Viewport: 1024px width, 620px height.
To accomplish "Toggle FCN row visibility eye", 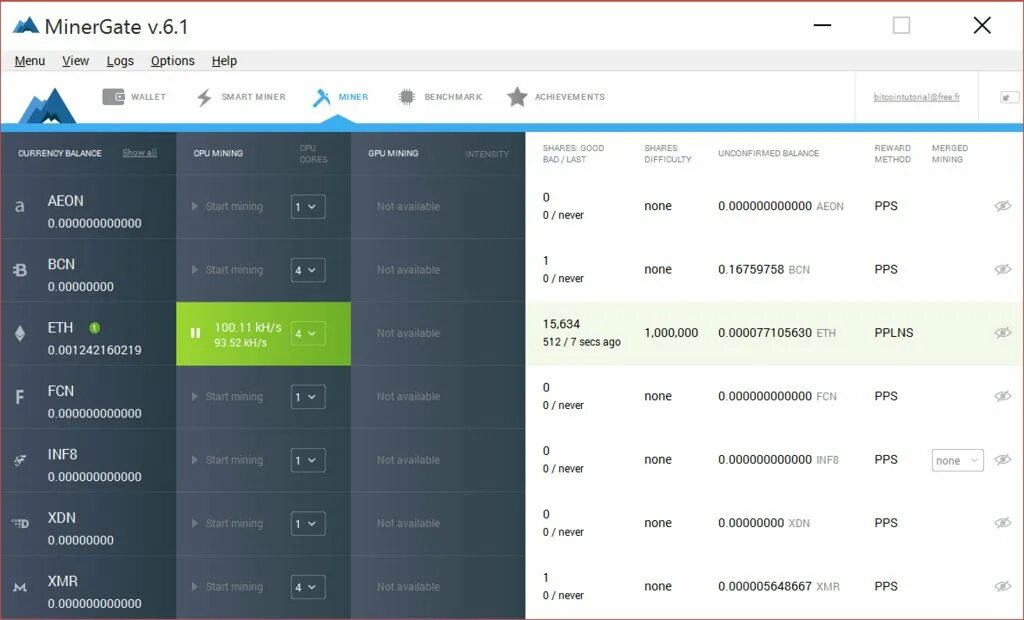I will pyautogui.click(x=1002, y=396).
